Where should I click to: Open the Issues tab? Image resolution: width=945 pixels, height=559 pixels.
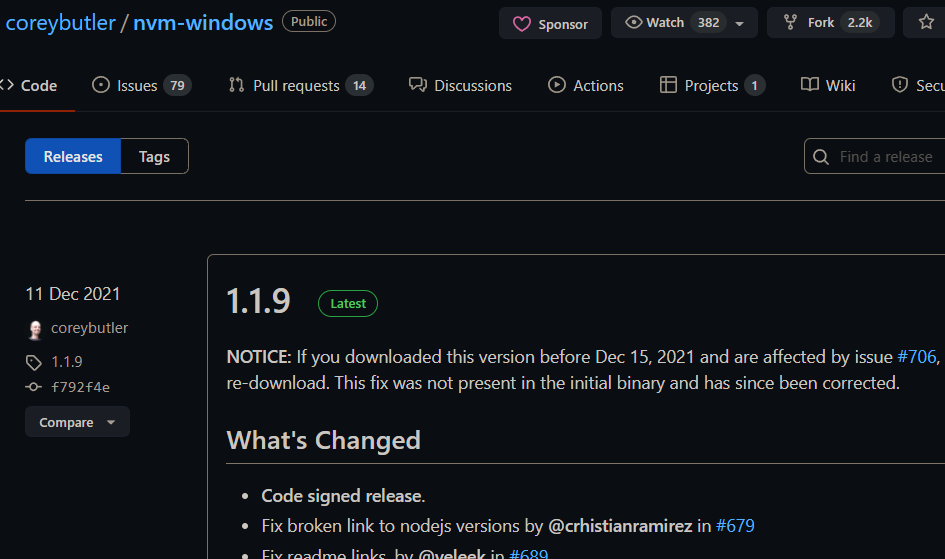coord(142,86)
